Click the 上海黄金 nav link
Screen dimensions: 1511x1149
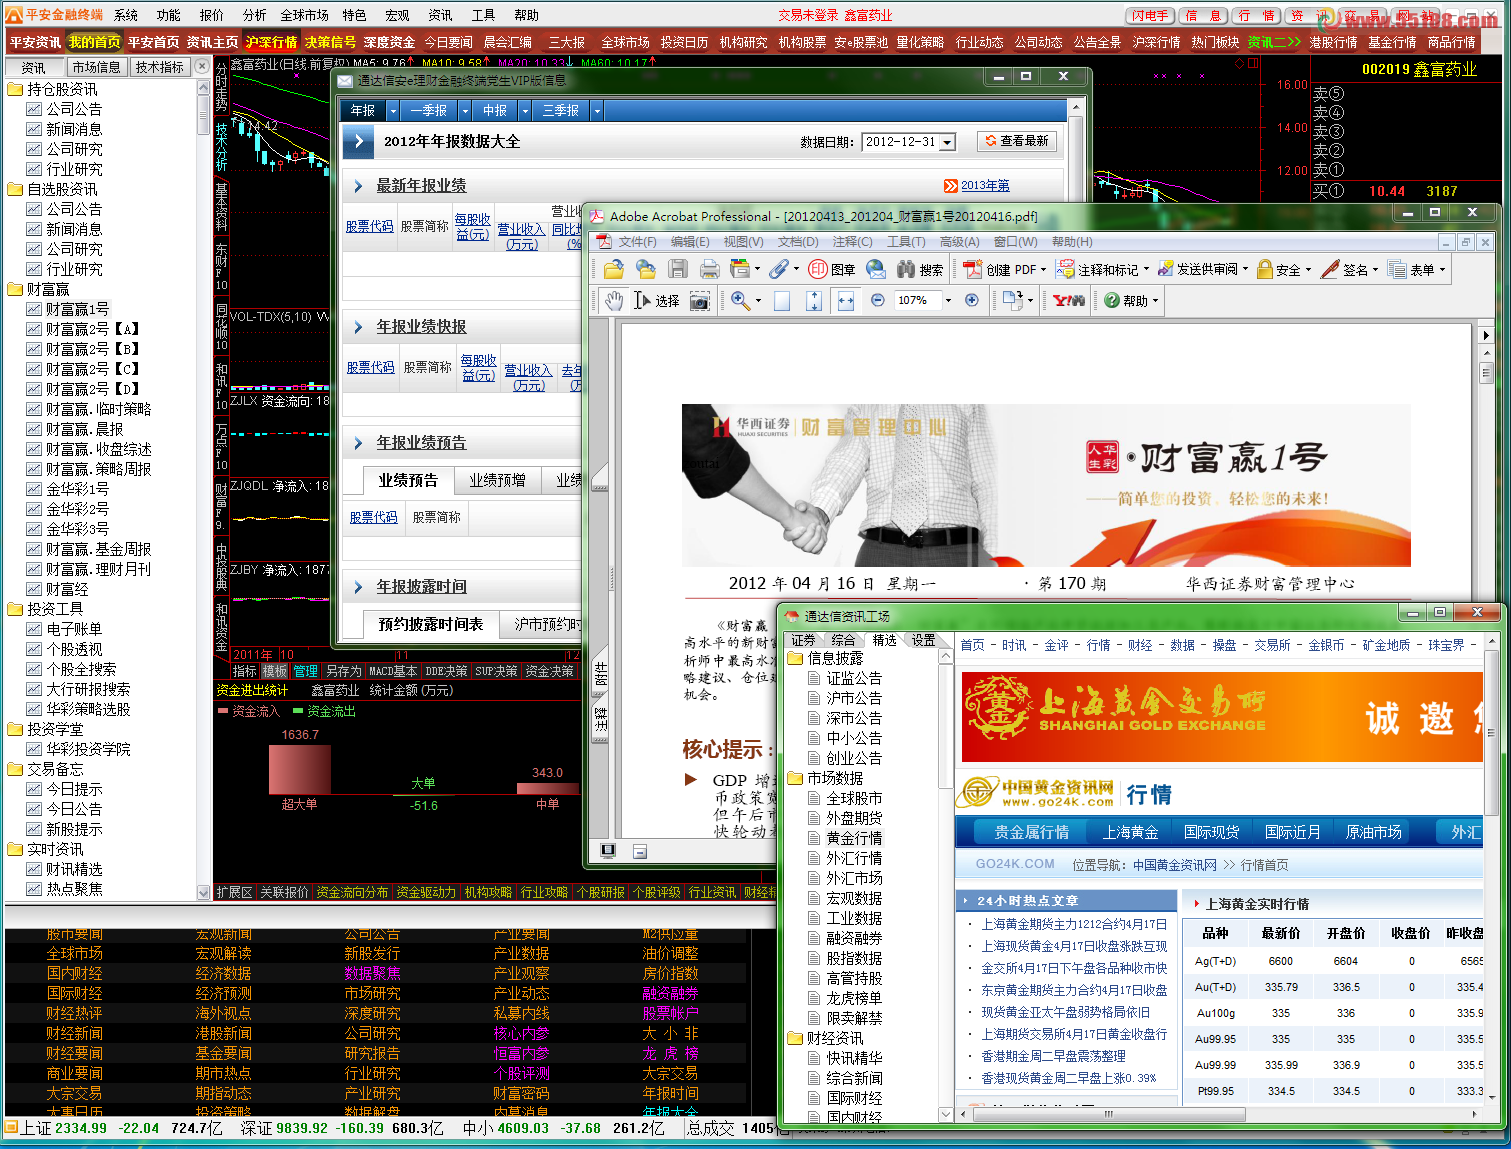pos(1130,832)
